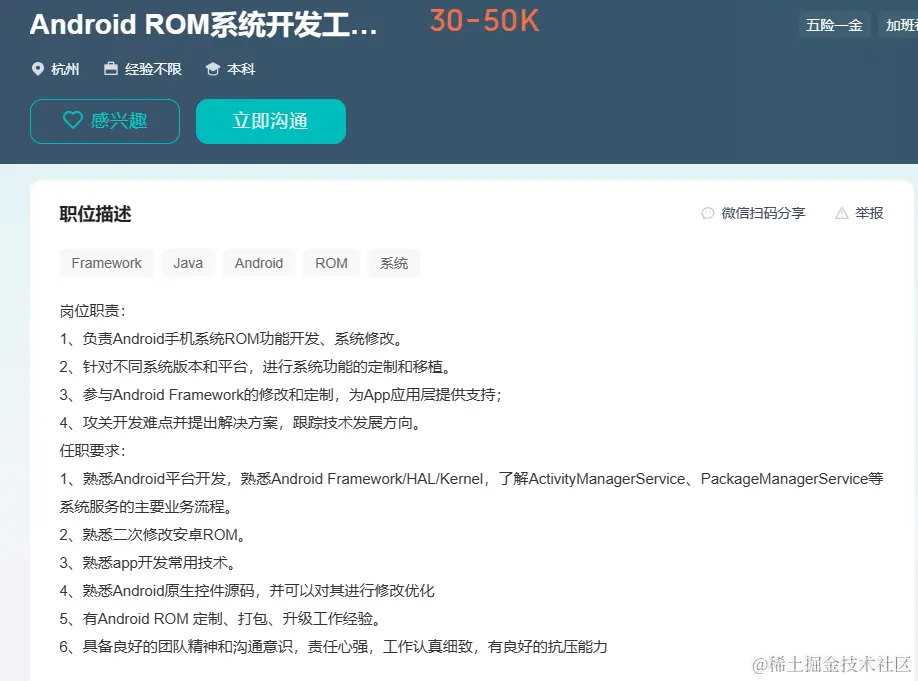
Task: Click the job title Android ROM系统开发工
Action: pyautogui.click(x=204, y=25)
